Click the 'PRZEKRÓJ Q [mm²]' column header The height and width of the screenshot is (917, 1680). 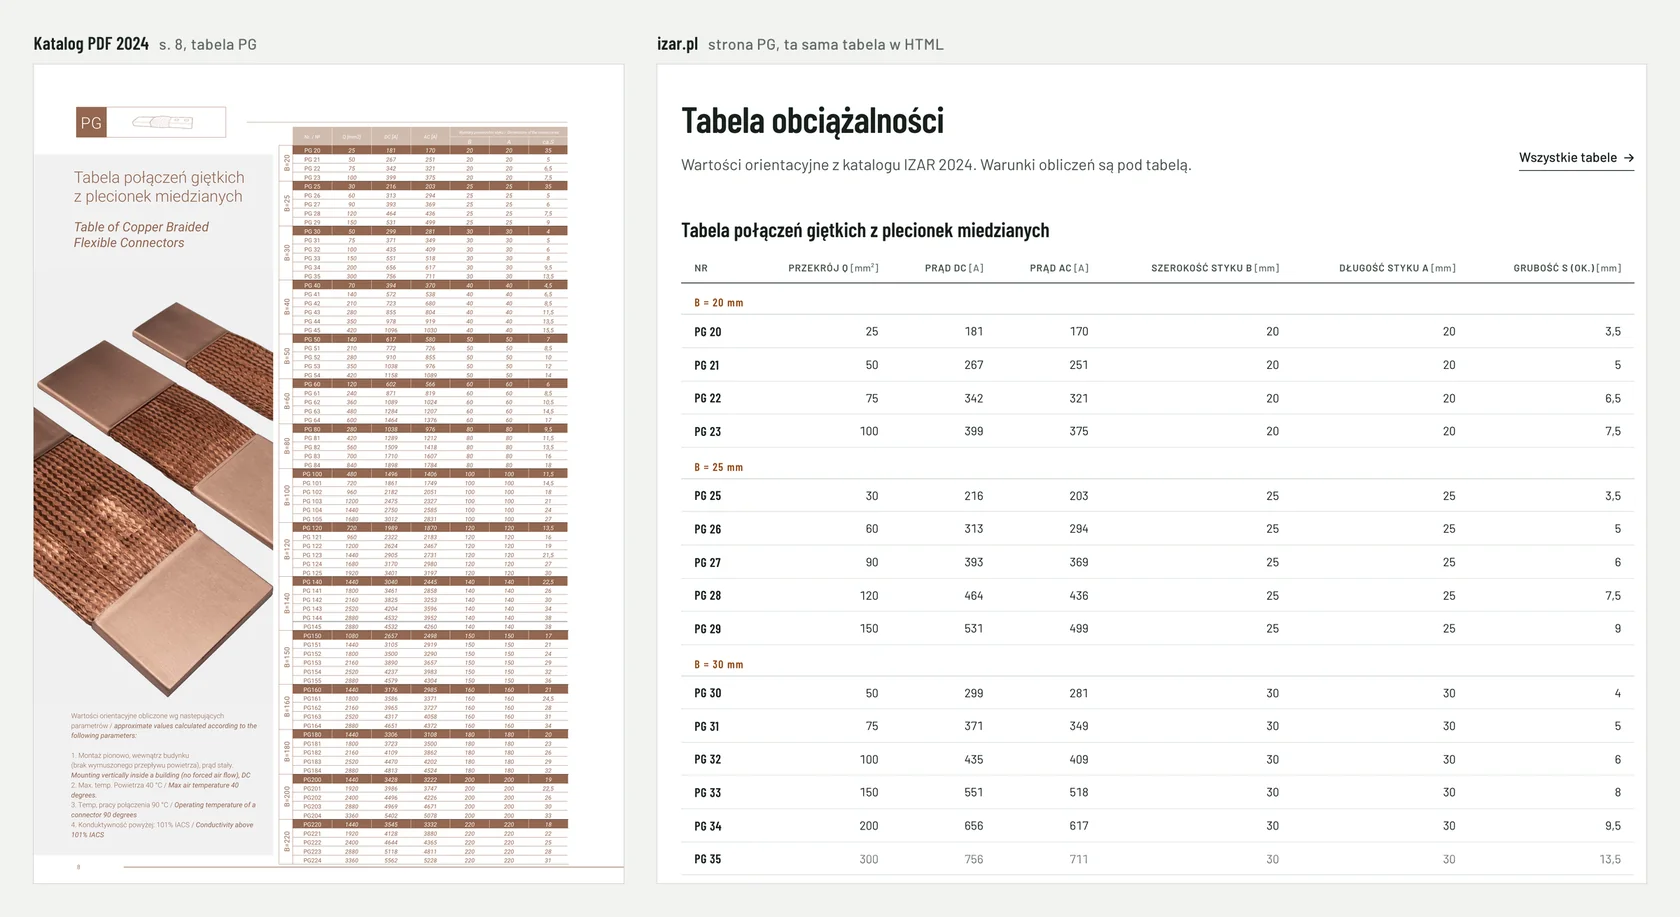833,268
